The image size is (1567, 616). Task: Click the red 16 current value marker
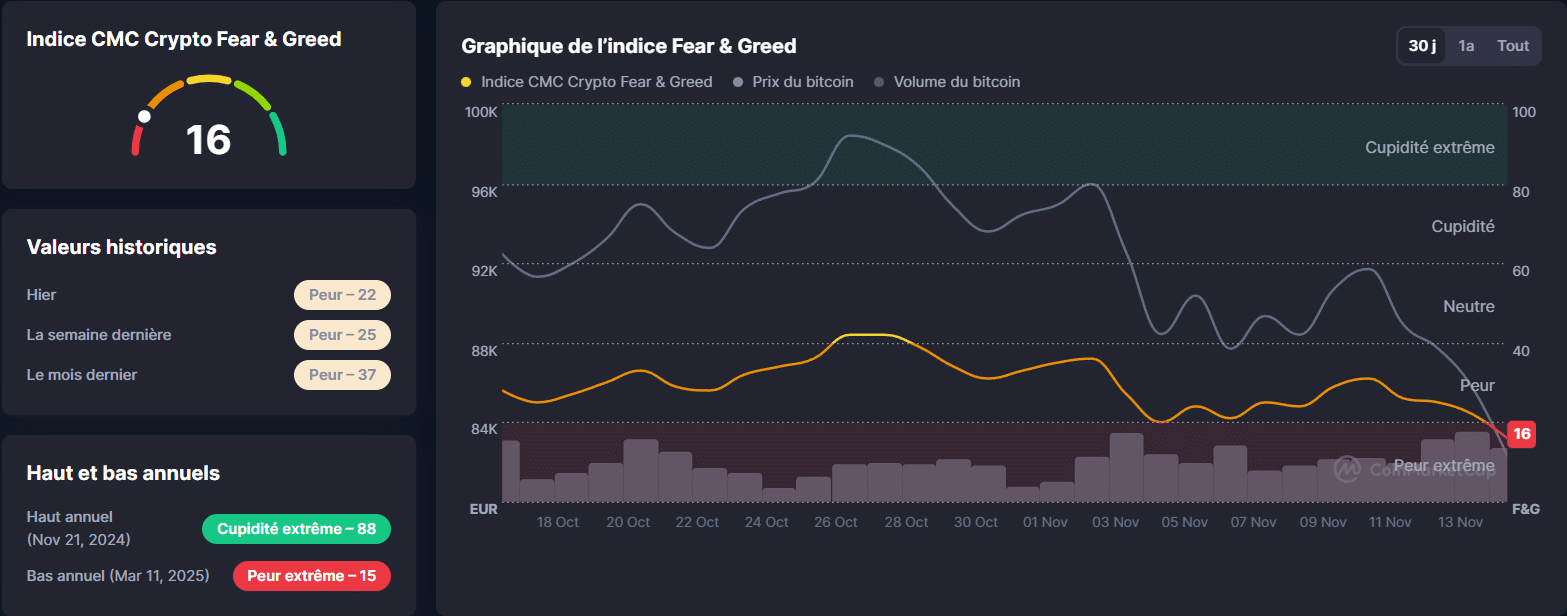pos(1521,434)
